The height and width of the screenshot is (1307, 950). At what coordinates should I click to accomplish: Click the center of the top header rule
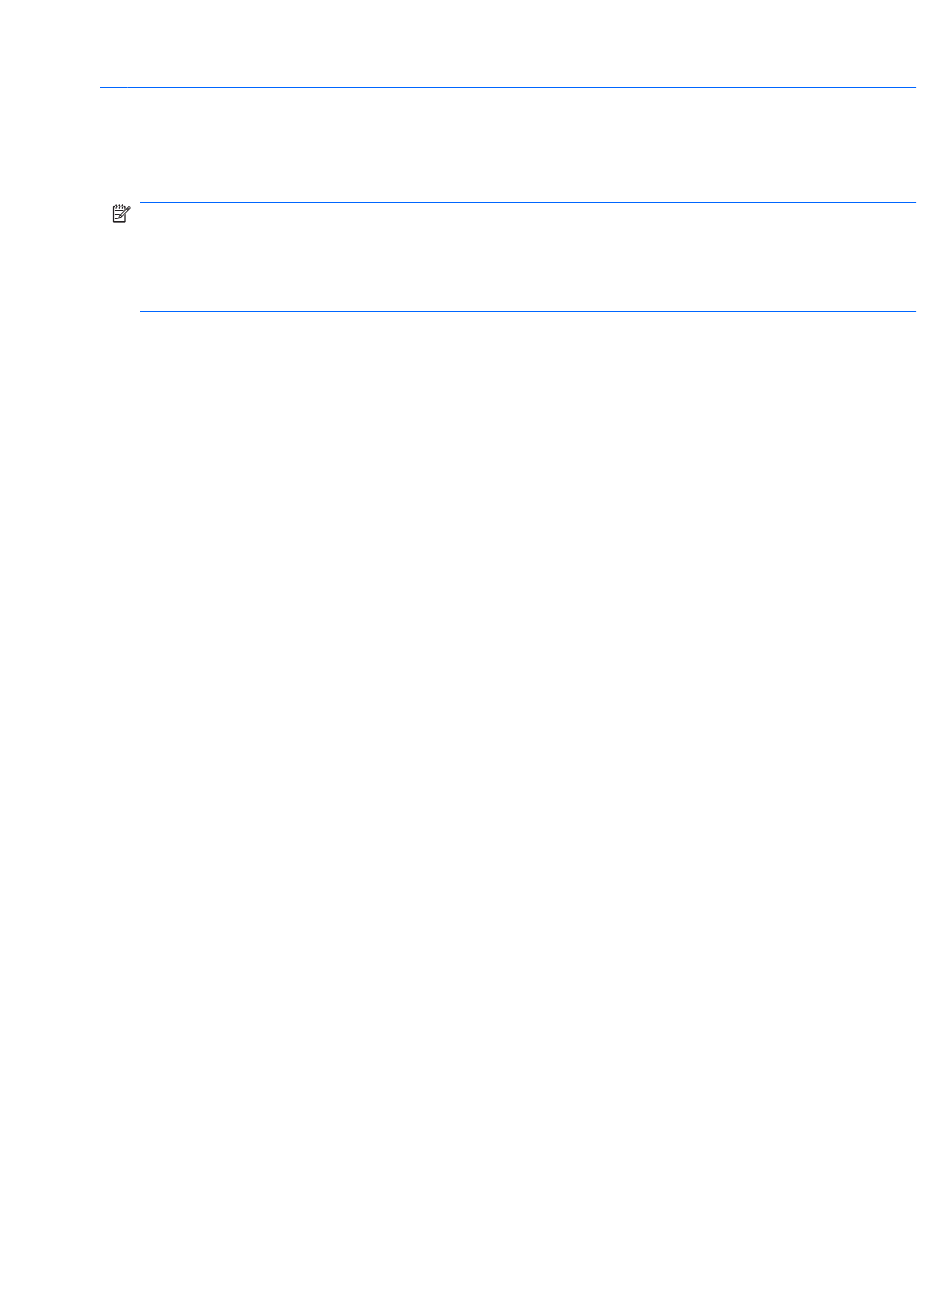point(507,87)
